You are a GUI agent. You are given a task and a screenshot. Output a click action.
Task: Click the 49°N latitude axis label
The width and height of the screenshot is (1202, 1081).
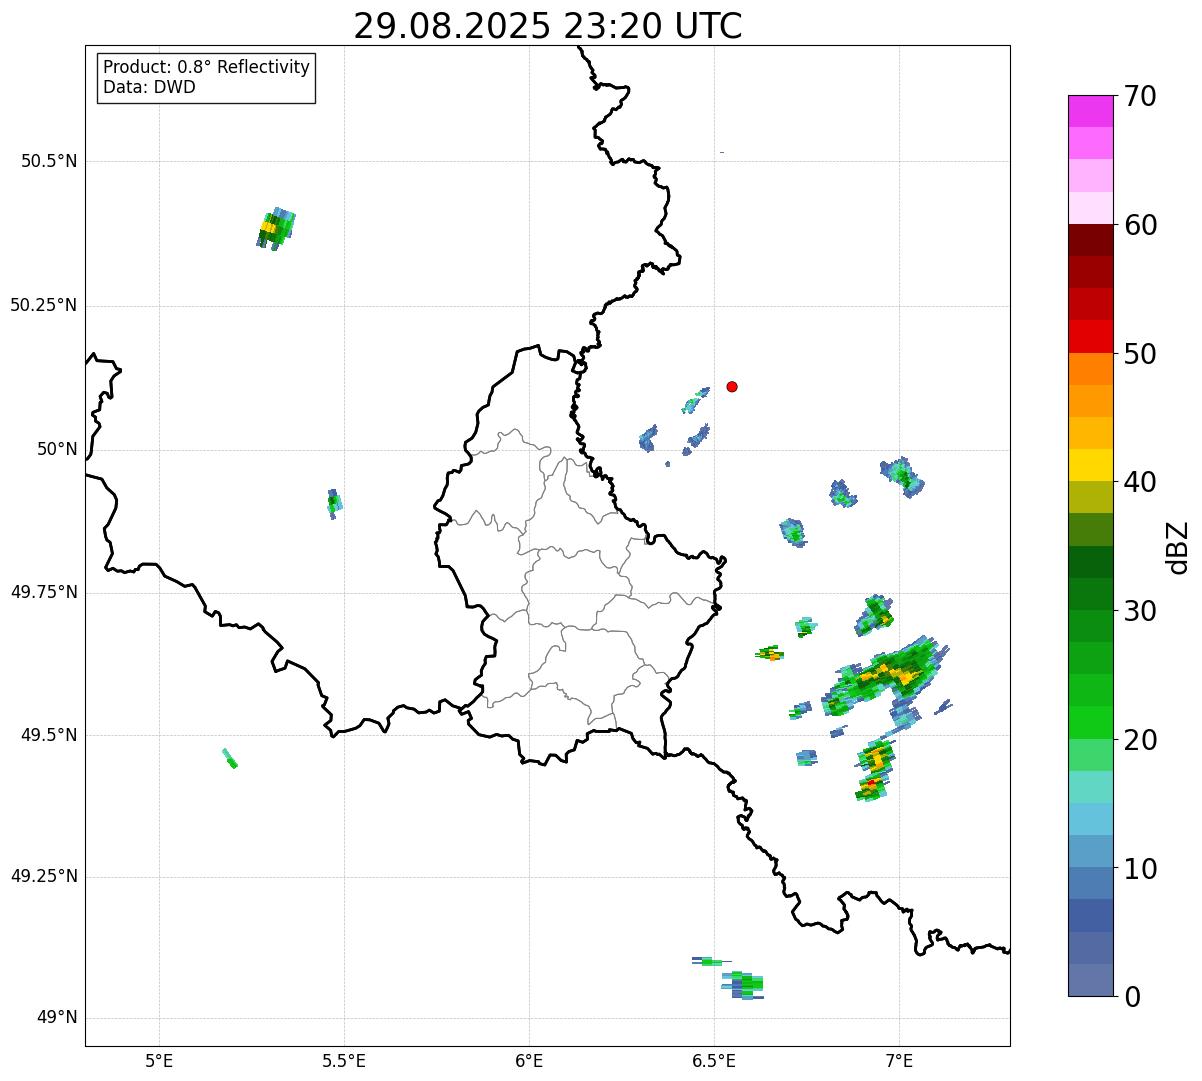tap(56, 1018)
